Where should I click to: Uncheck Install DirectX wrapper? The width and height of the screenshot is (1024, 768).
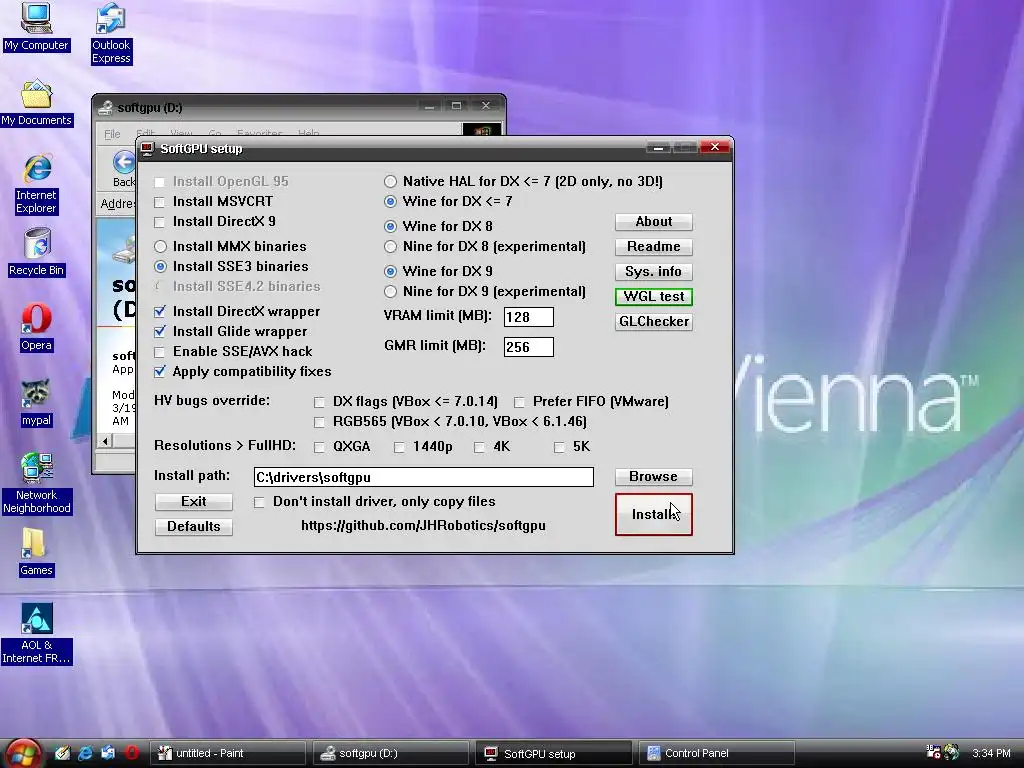click(159, 312)
